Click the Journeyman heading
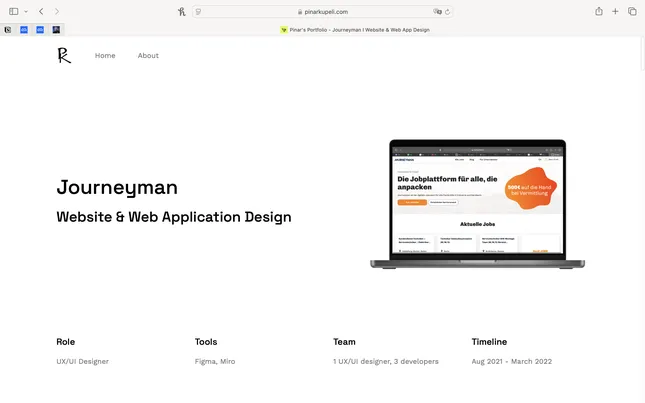Viewport: 645px width, 403px height. tap(117, 188)
